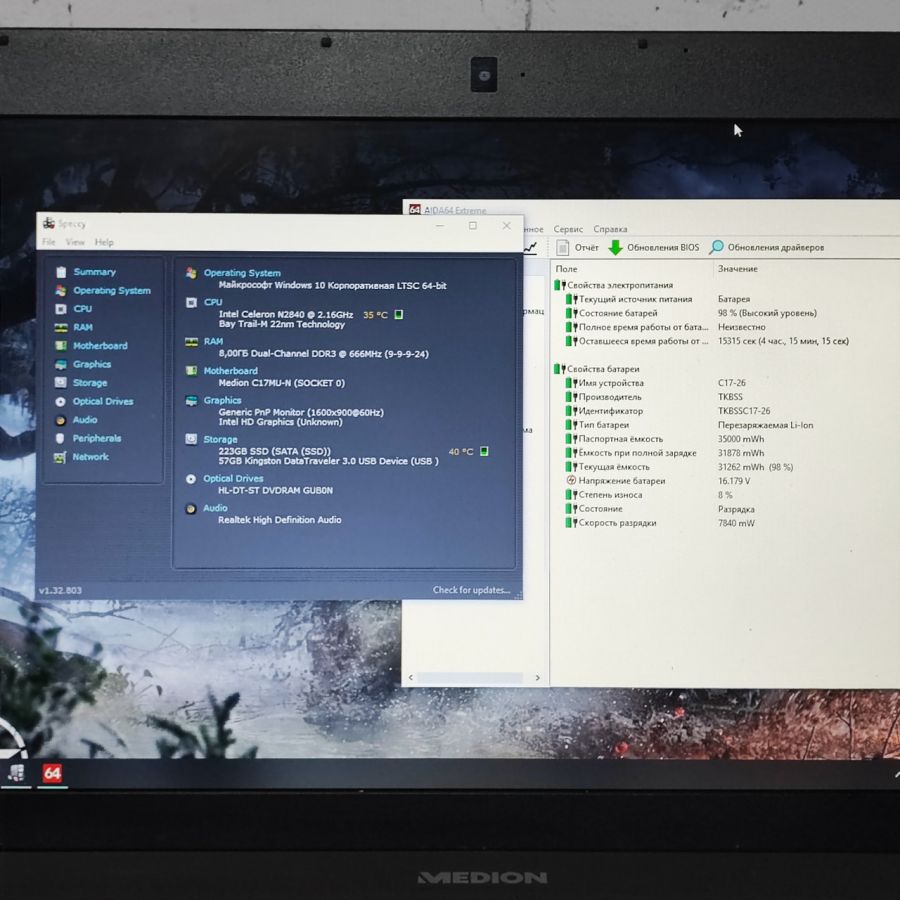Image resolution: width=900 pixels, height=900 pixels.
Task: Click the Optical Drives disc sidebar icon
Action: [x=60, y=402]
